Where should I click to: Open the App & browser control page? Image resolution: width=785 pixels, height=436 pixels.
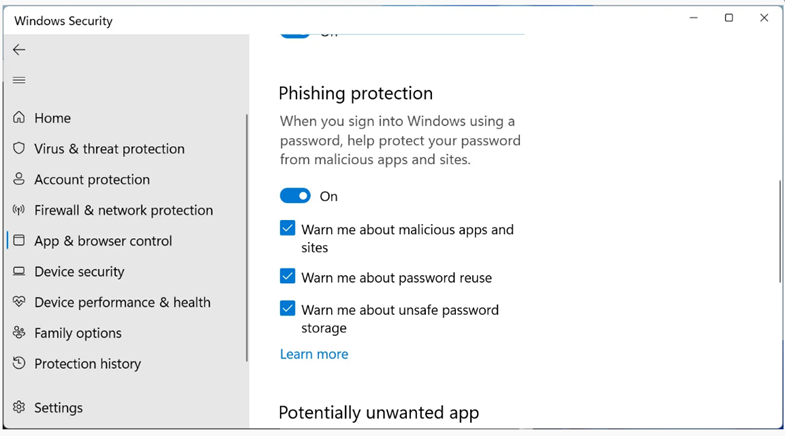103,241
